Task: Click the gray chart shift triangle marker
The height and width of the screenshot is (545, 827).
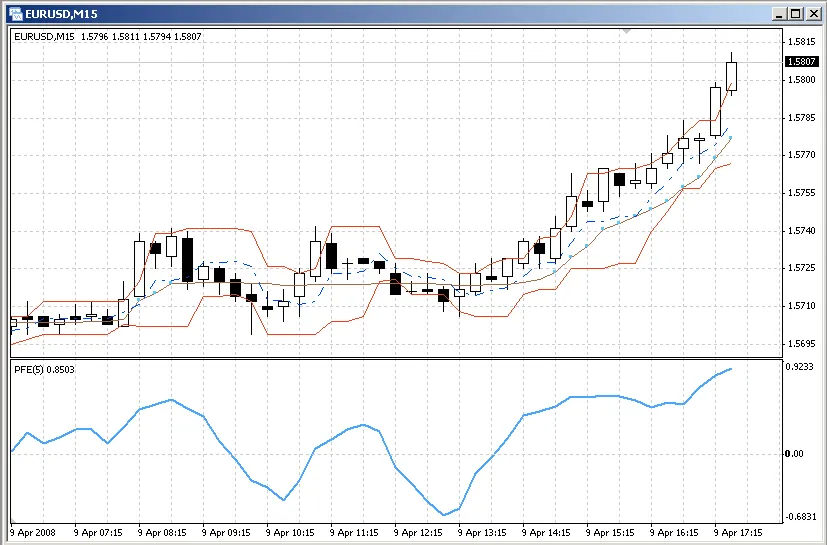Action: [x=627, y=32]
